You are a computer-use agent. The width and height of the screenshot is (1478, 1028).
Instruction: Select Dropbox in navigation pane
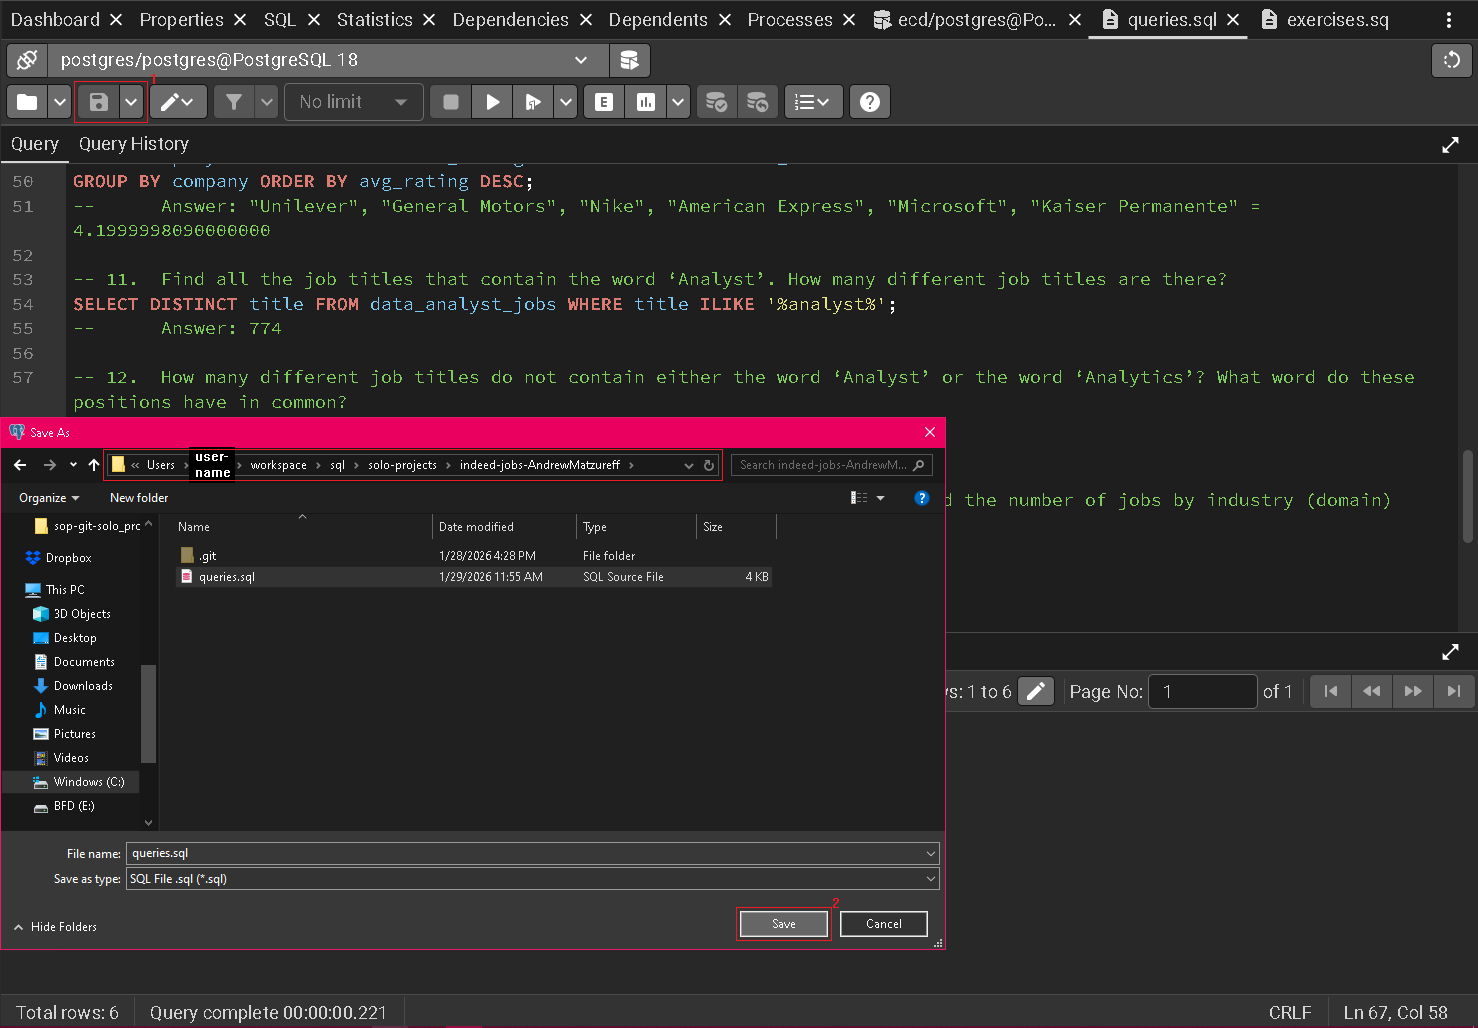point(68,558)
